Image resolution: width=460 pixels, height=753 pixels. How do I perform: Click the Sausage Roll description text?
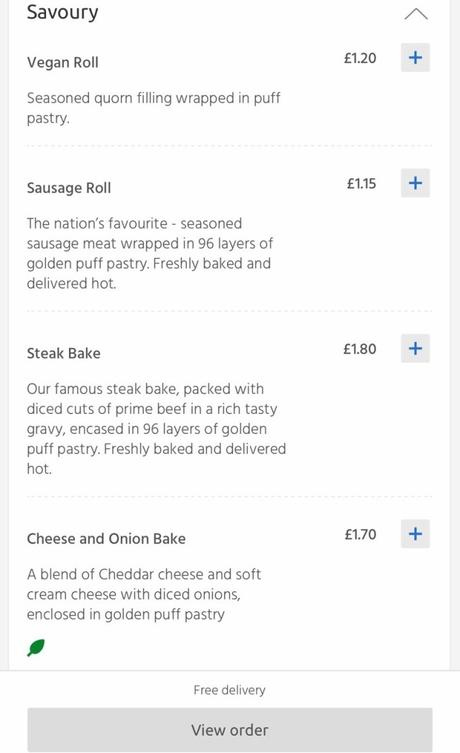click(150, 253)
